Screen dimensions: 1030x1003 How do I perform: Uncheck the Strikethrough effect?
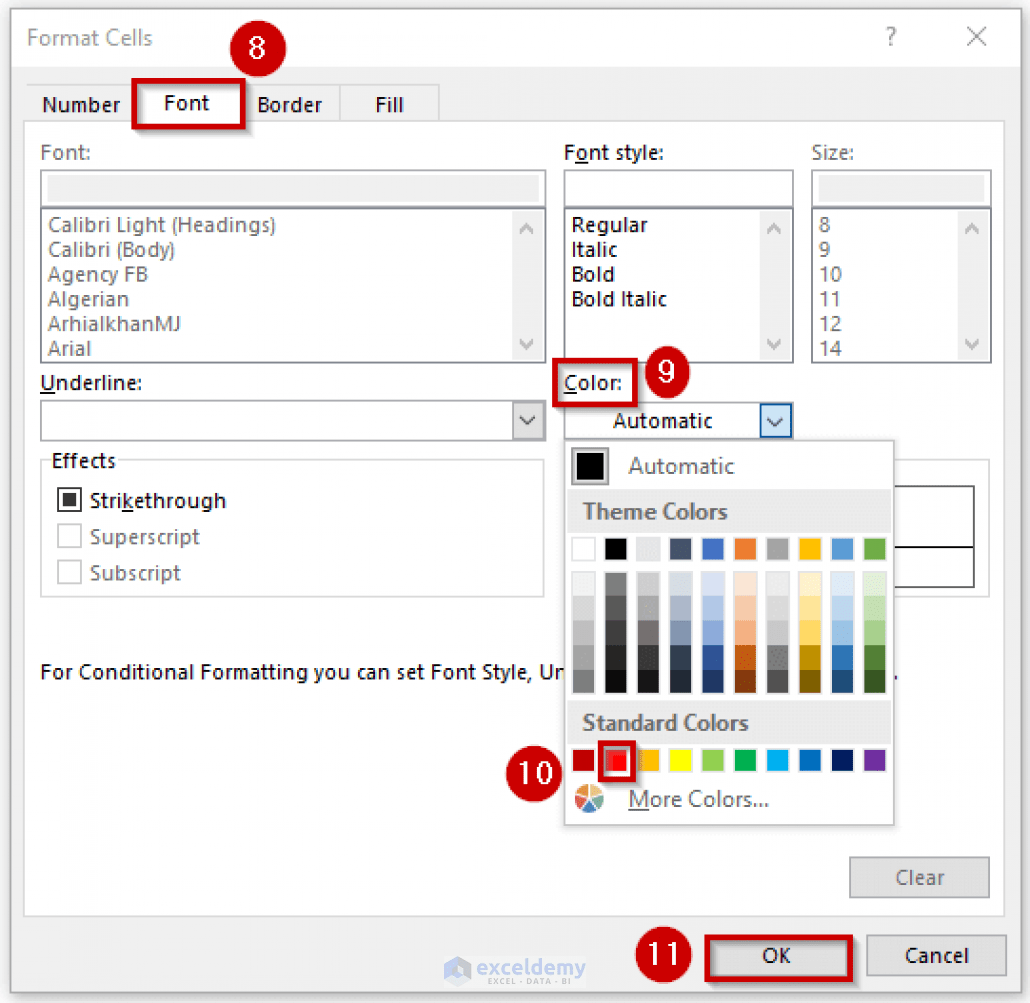tap(70, 500)
